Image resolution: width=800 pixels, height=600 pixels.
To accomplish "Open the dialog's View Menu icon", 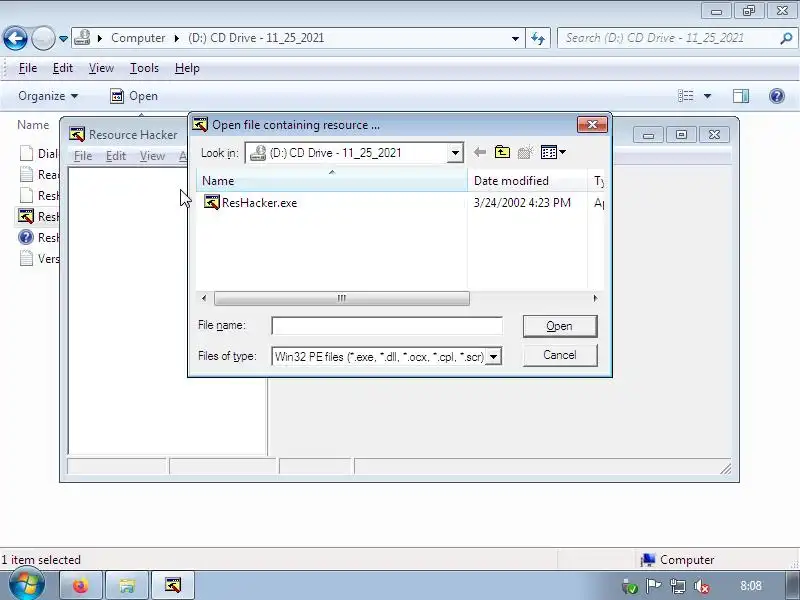I will coord(553,152).
